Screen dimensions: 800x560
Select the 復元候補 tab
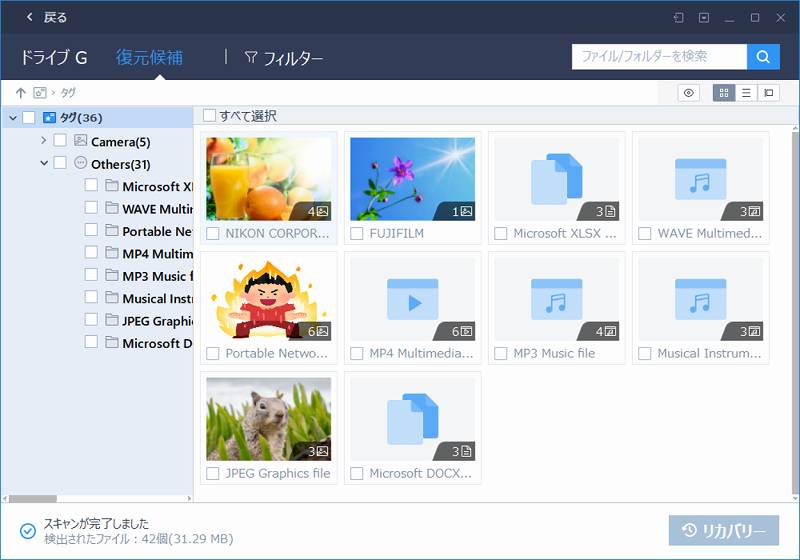(149, 58)
